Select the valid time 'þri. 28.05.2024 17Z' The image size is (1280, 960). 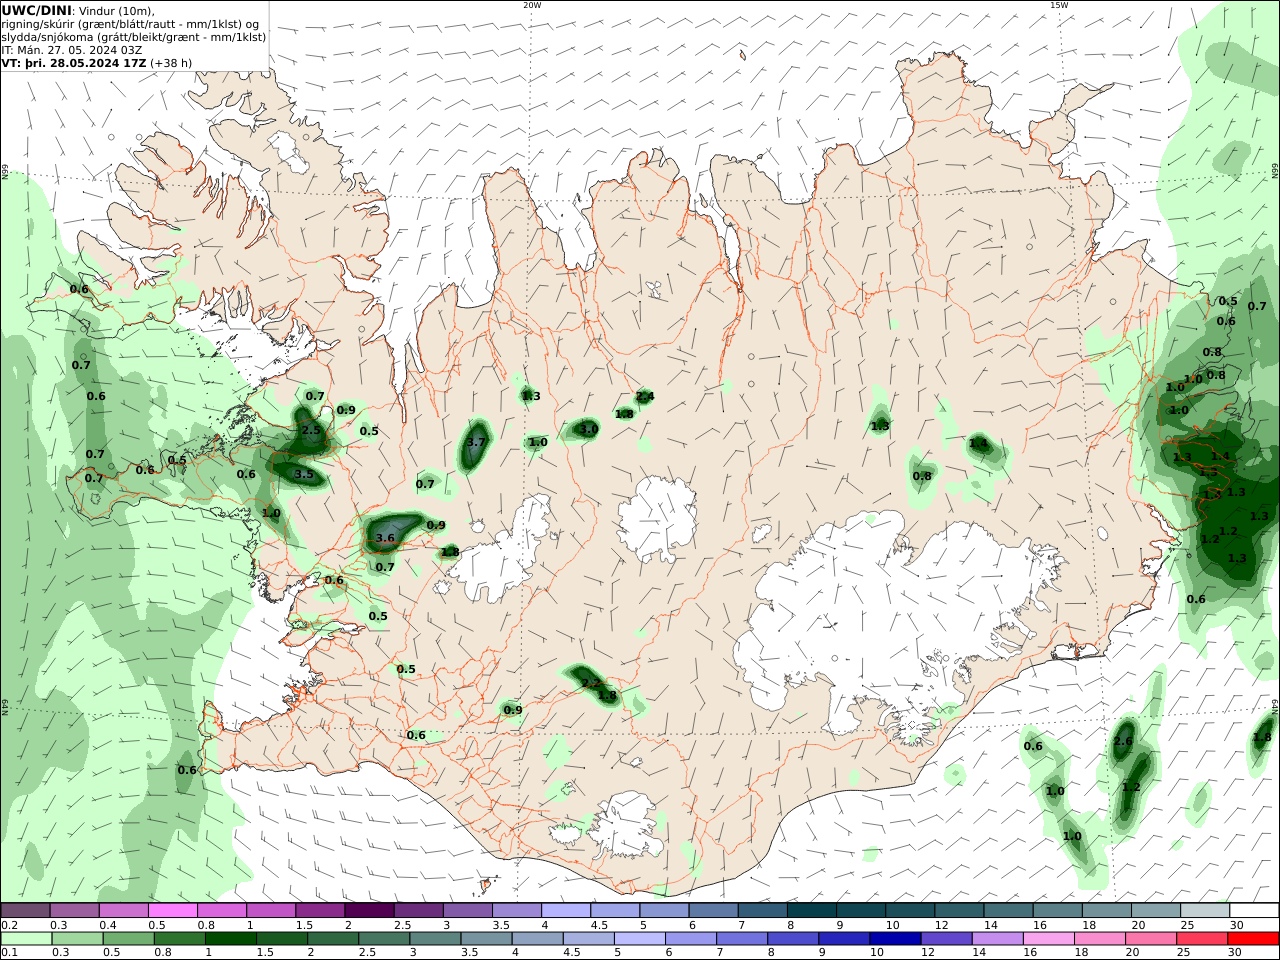(86, 63)
